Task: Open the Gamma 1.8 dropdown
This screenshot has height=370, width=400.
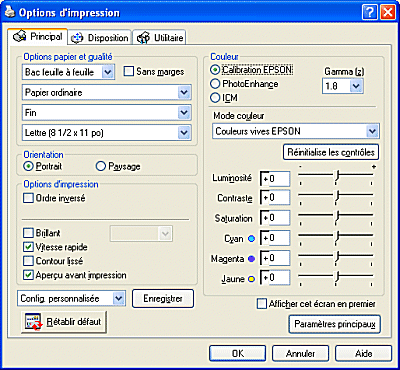Action: click(x=343, y=86)
